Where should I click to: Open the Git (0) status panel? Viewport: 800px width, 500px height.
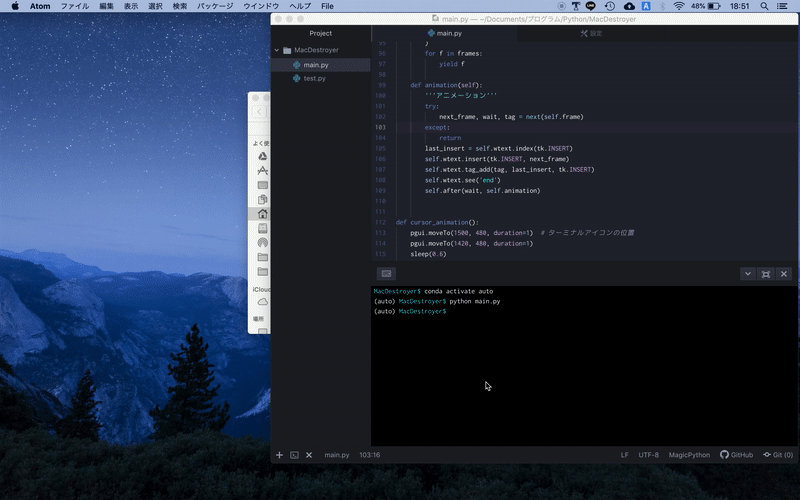pyautogui.click(x=777, y=455)
